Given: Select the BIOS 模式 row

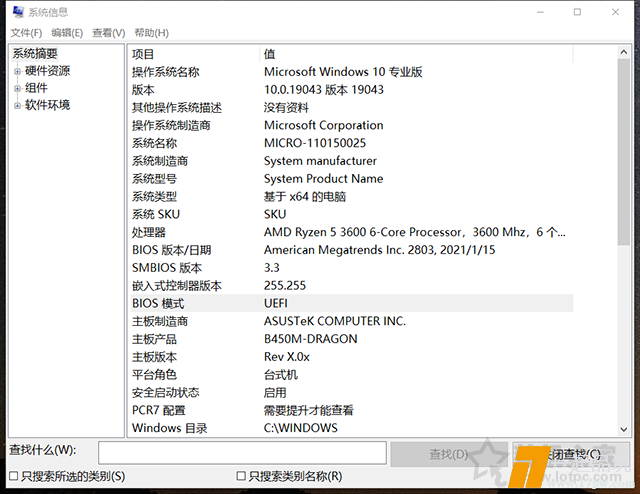Looking at the screenshot, I should click(x=351, y=303).
